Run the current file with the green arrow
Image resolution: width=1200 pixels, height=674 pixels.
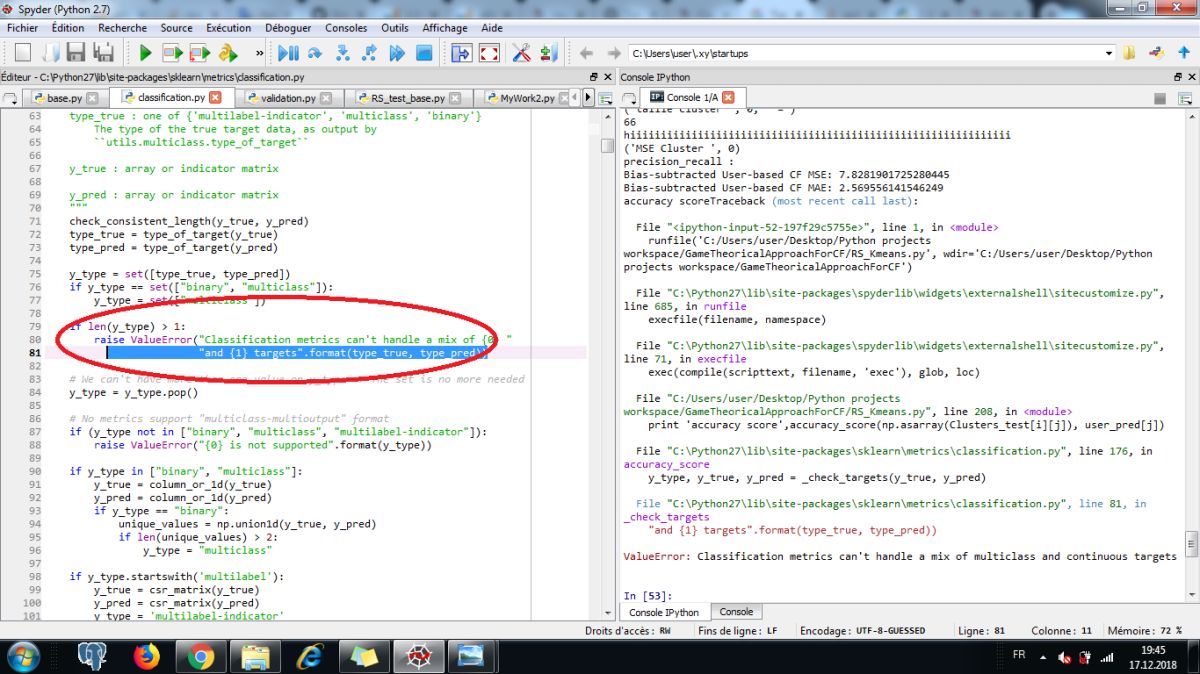(x=146, y=52)
